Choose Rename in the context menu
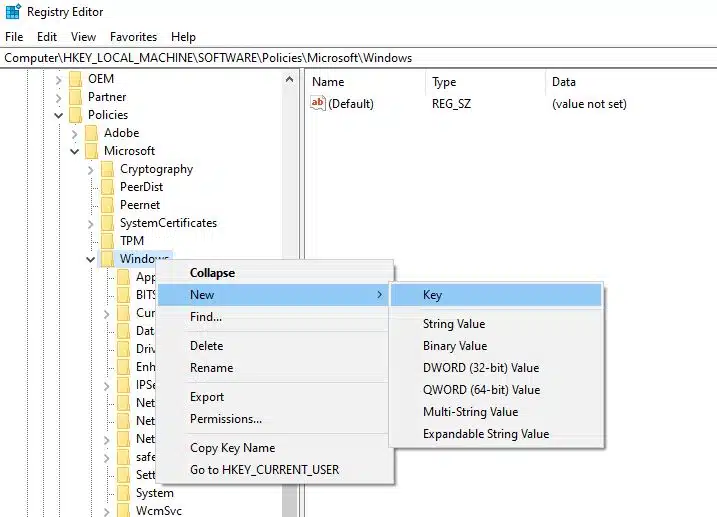The image size is (717, 517). (x=275, y=368)
